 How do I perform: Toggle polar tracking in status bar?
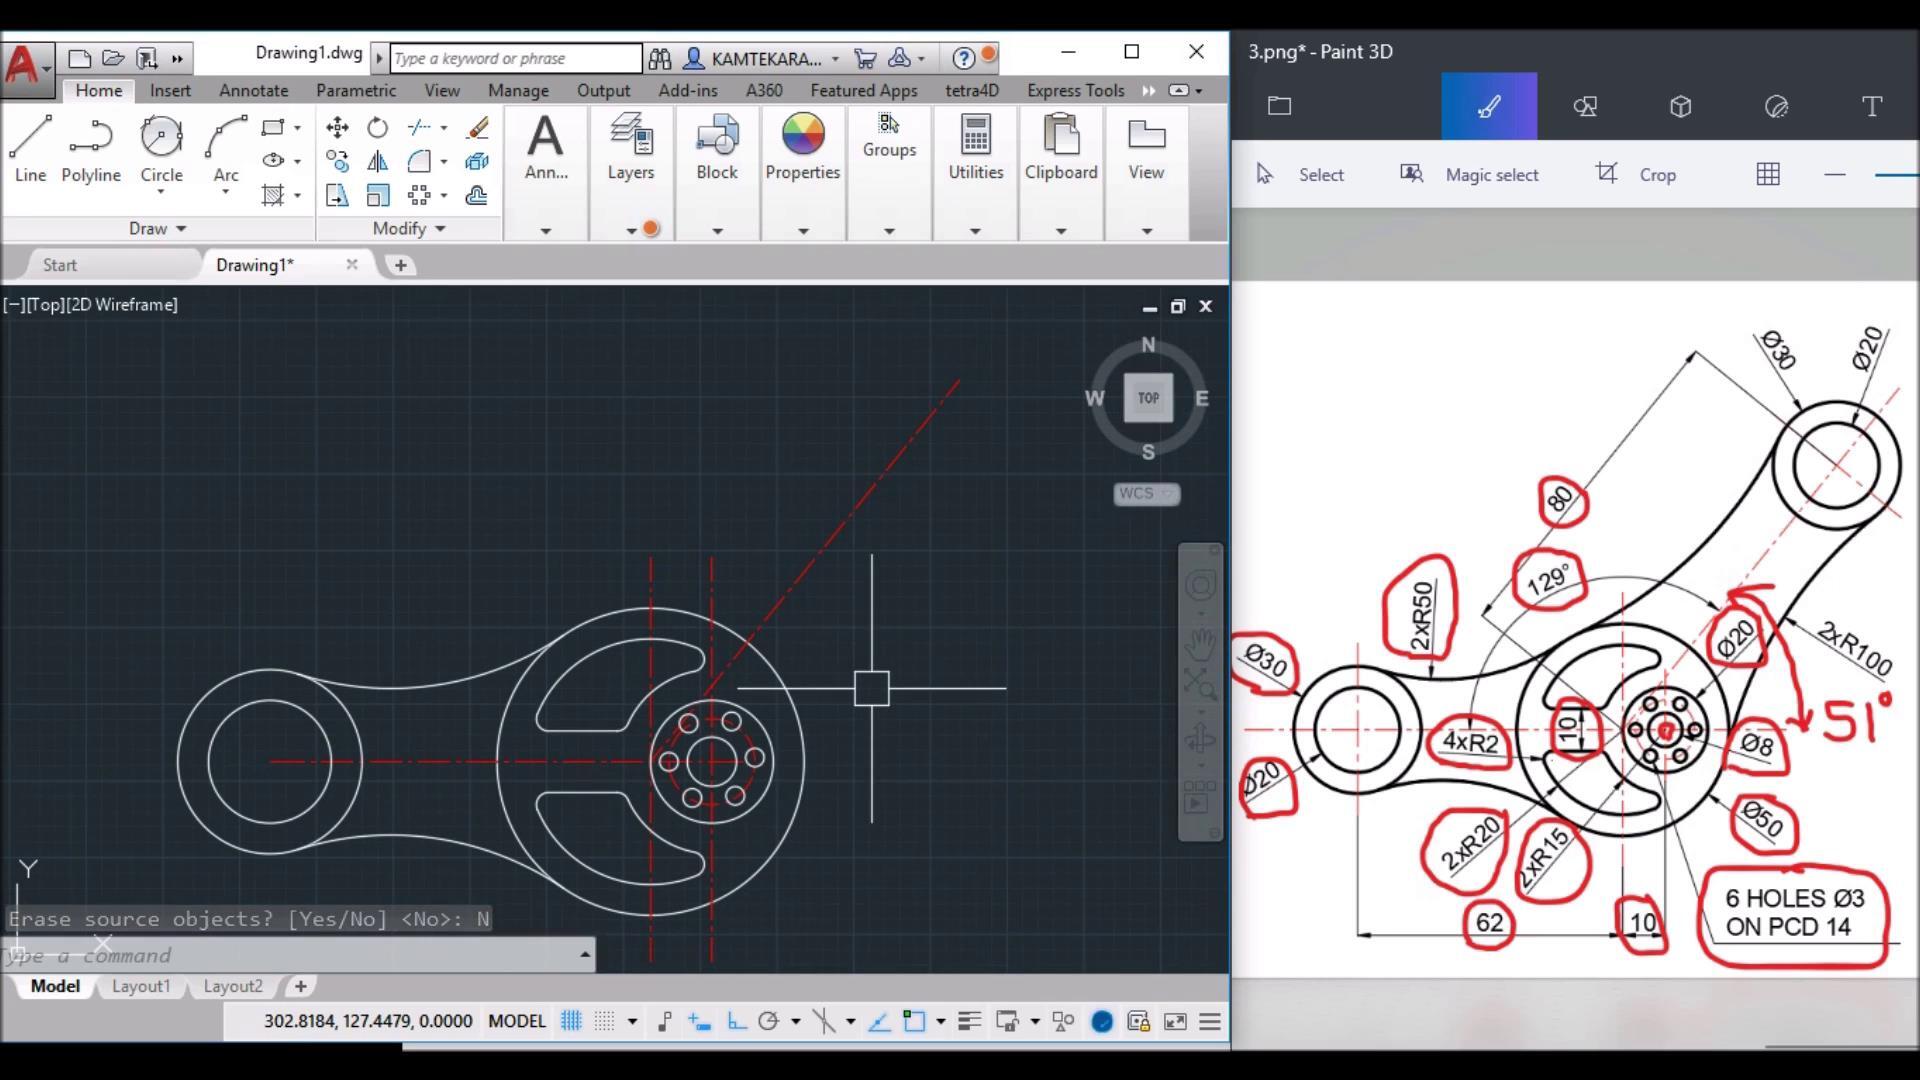point(768,1021)
